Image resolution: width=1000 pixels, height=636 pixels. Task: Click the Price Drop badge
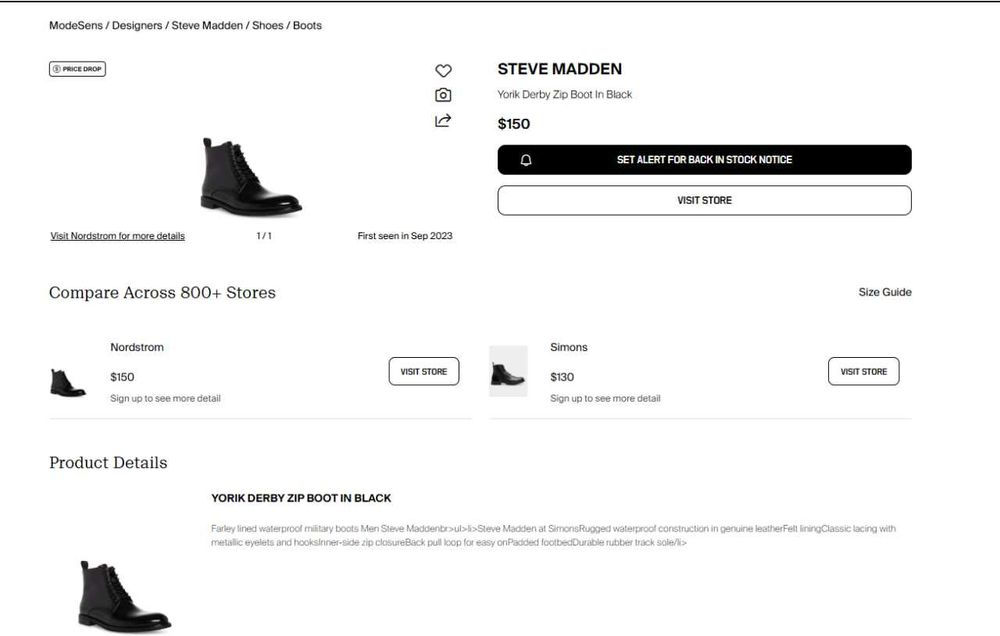point(77,69)
